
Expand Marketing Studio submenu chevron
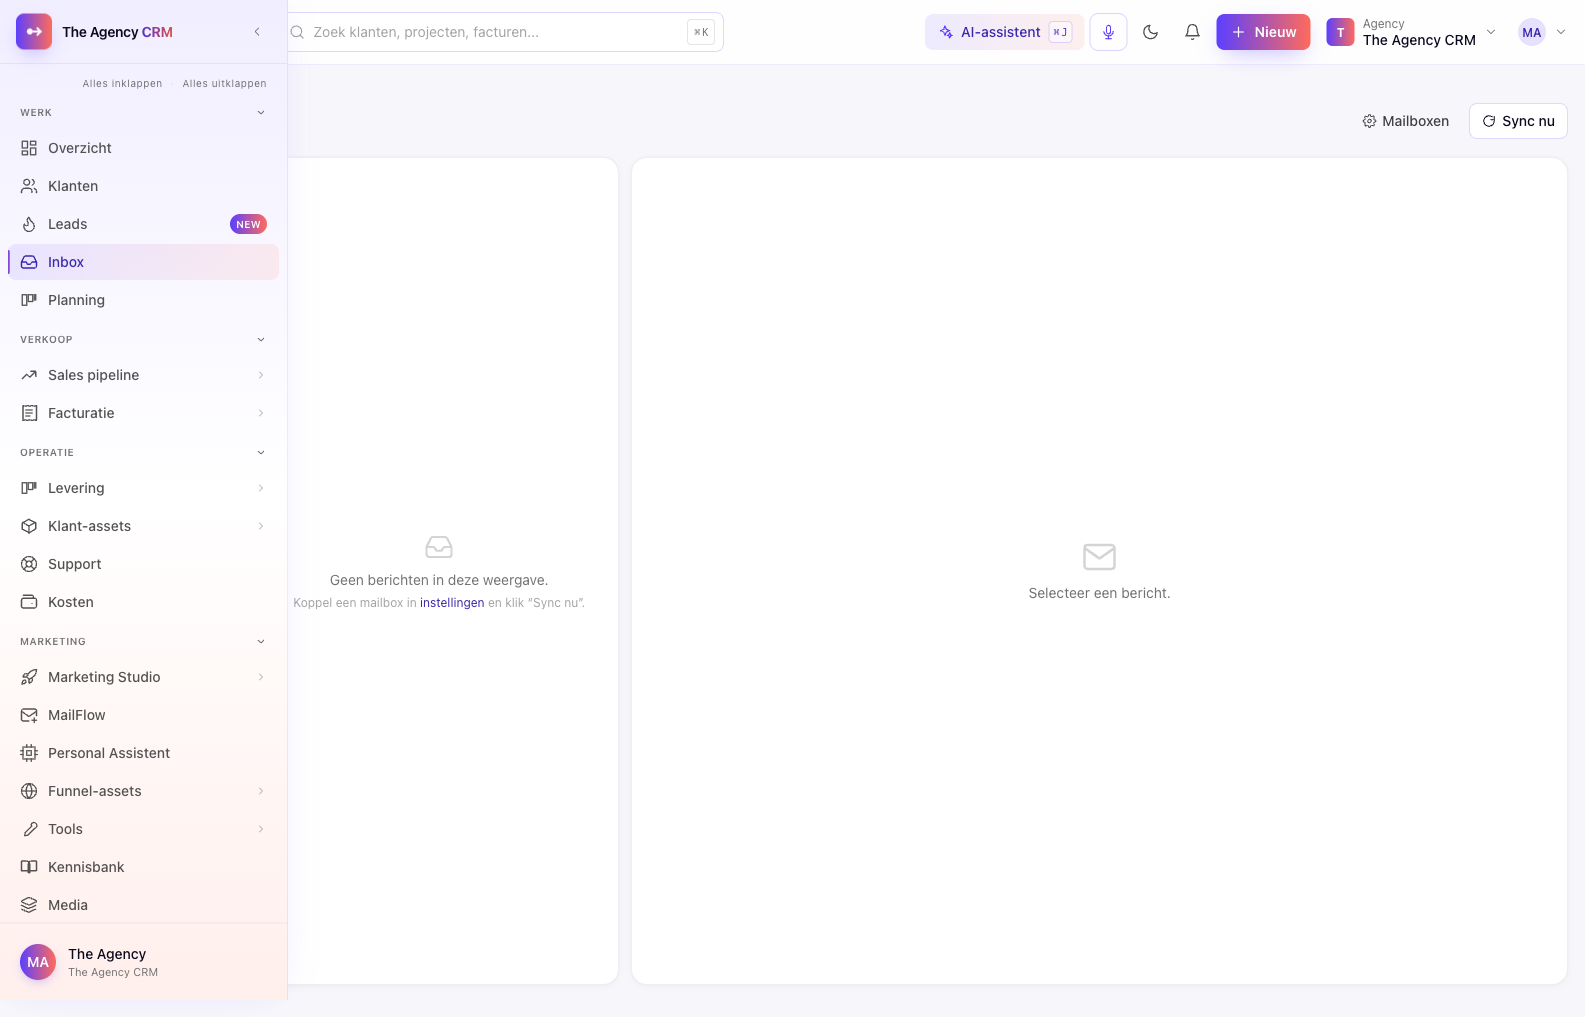click(261, 677)
